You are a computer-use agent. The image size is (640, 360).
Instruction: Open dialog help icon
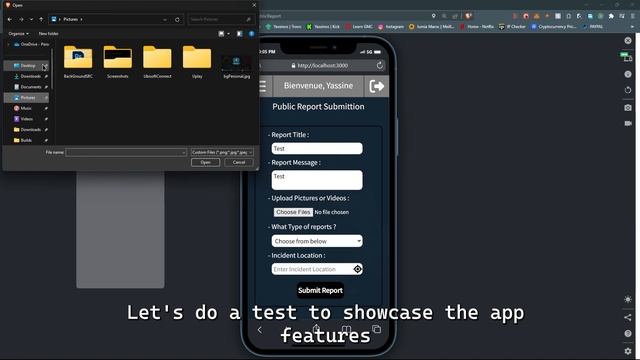(x=251, y=33)
